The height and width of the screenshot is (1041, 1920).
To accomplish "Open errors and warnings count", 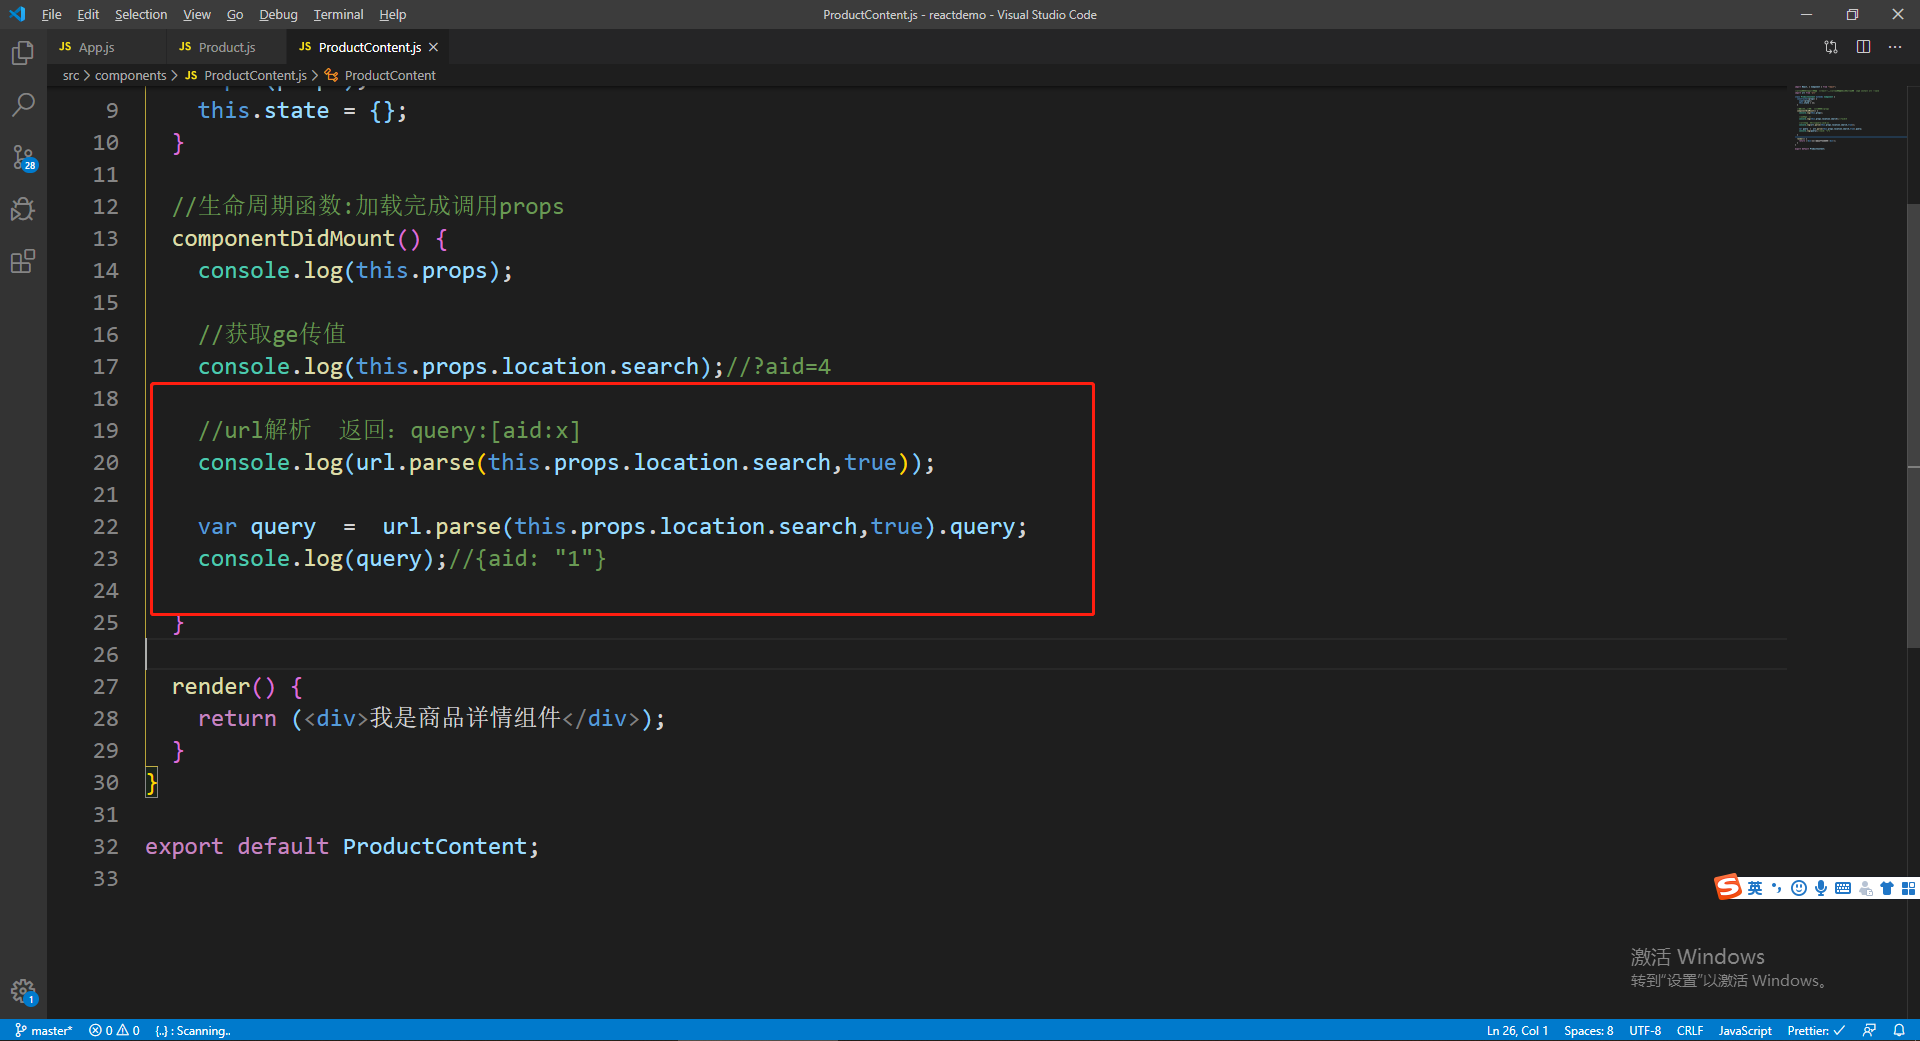I will pos(114,1030).
